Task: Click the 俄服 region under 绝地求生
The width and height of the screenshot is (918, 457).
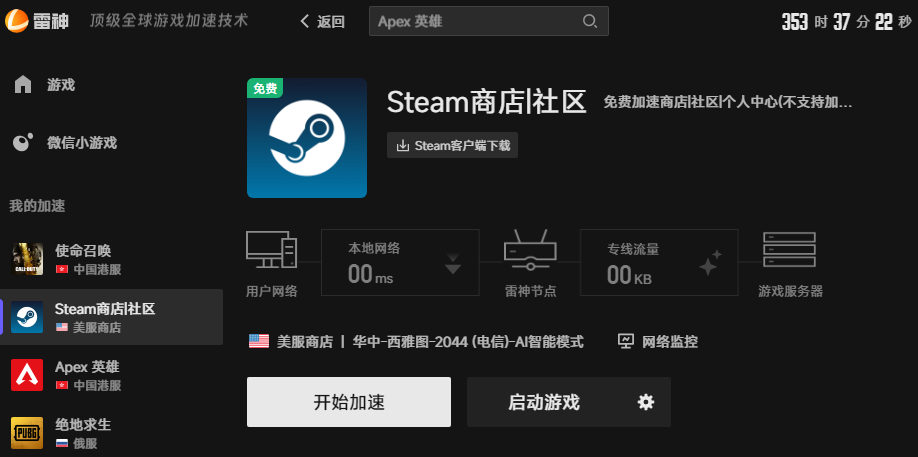Action: [77, 444]
